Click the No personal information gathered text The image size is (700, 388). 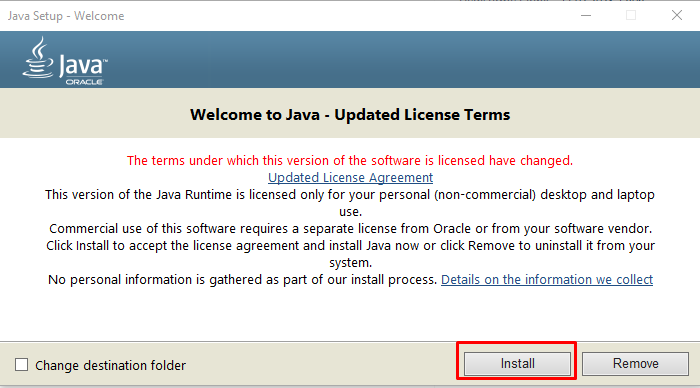pos(242,280)
